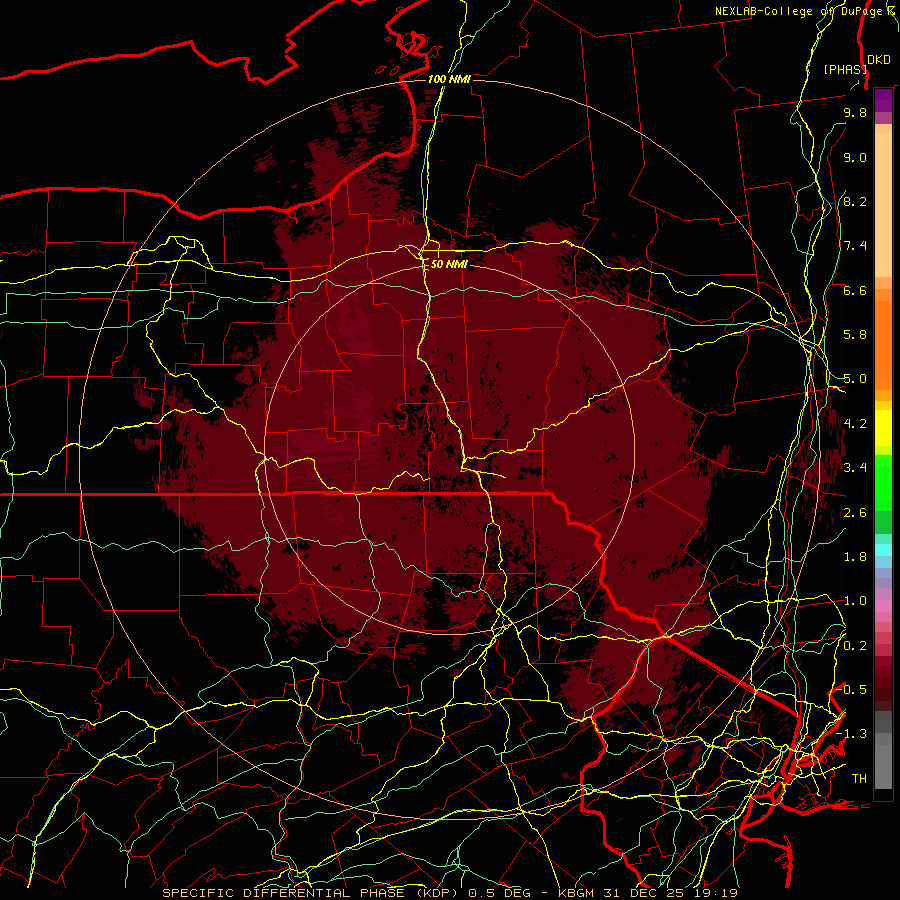The image size is (900, 900).
Task: Click the 5.8 value on color scale
Action: point(855,335)
